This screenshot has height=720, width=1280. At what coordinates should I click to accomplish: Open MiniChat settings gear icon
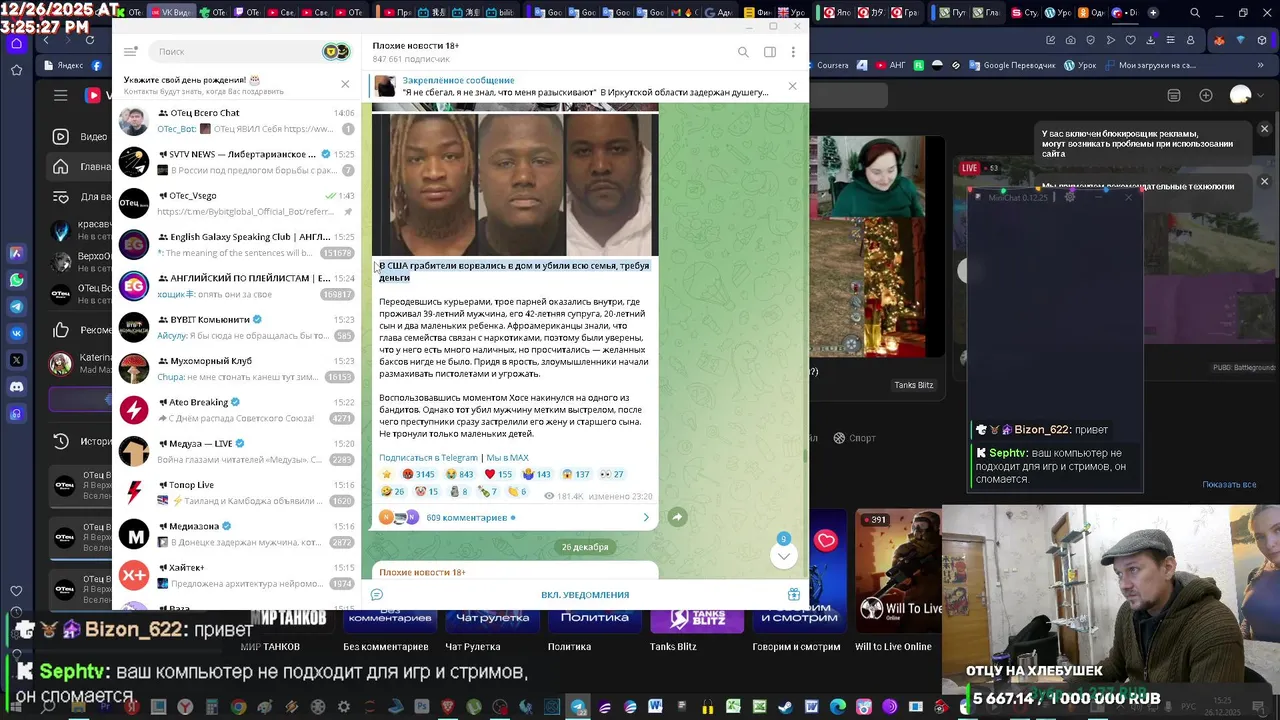click(1070, 197)
